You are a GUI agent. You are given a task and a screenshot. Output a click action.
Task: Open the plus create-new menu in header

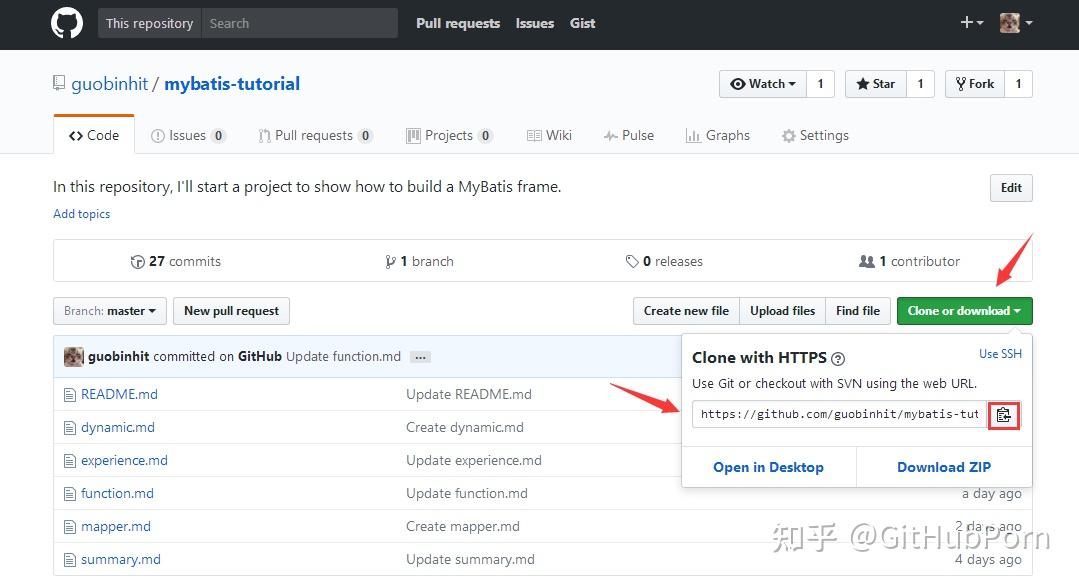pyautogui.click(x=967, y=22)
